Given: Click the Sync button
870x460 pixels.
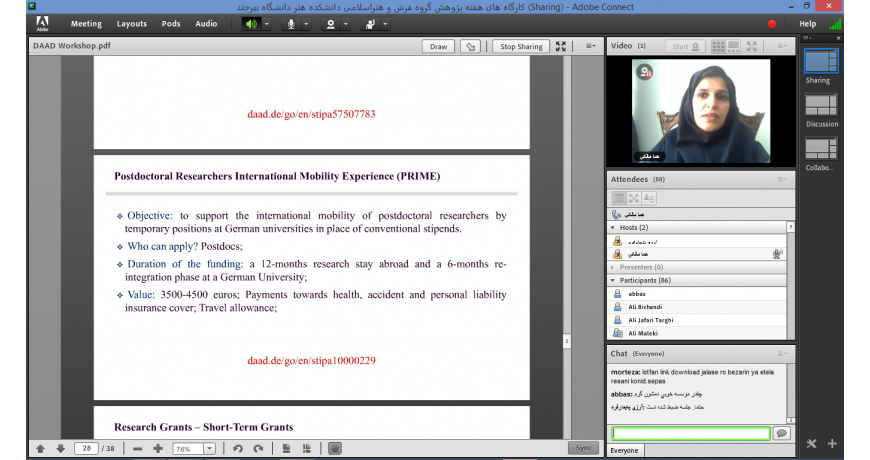Looking at the screenshot, I should click(583, 448).
